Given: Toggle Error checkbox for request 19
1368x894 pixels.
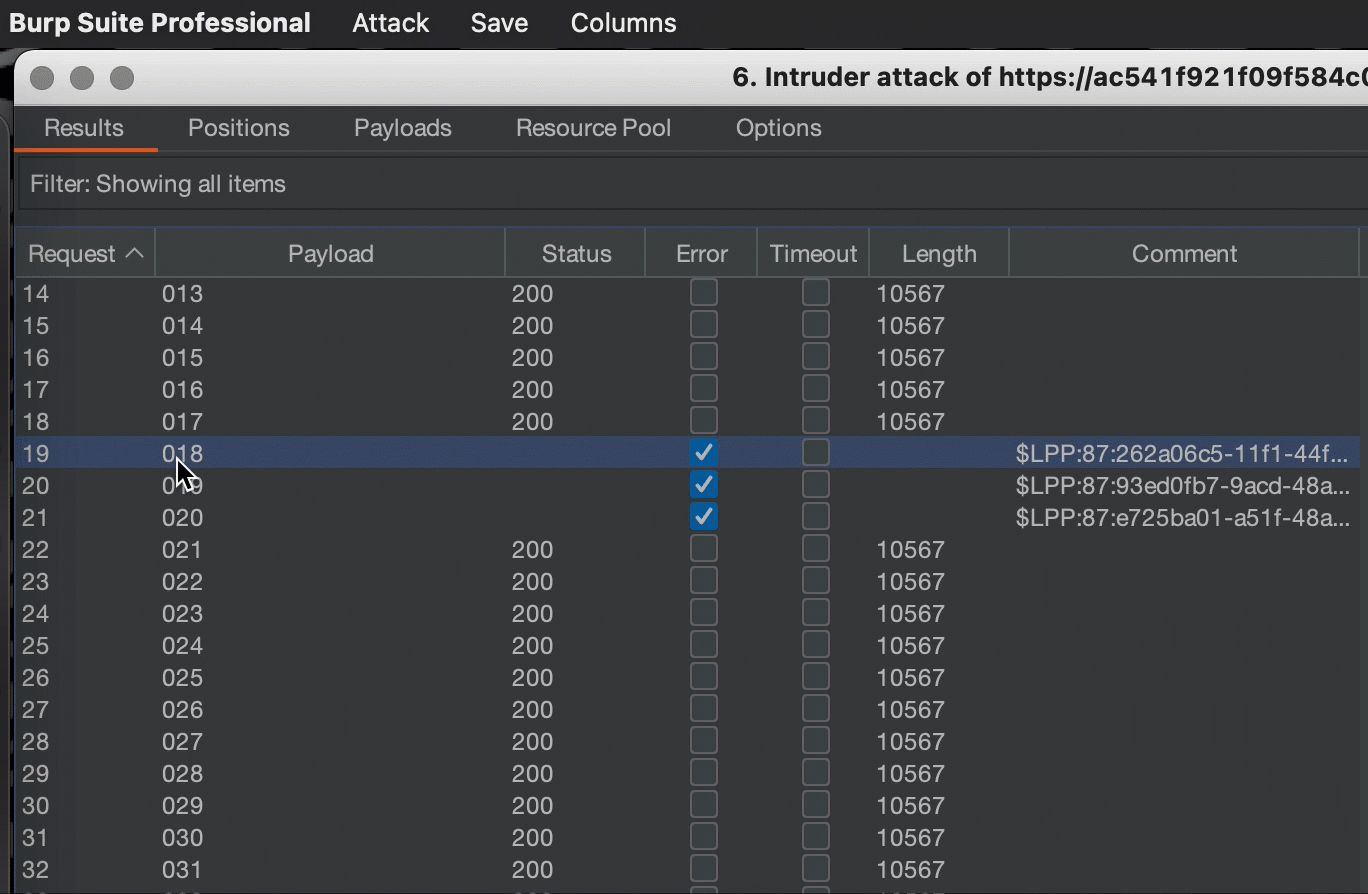Looking at the screenshot, I should [704, 453].
